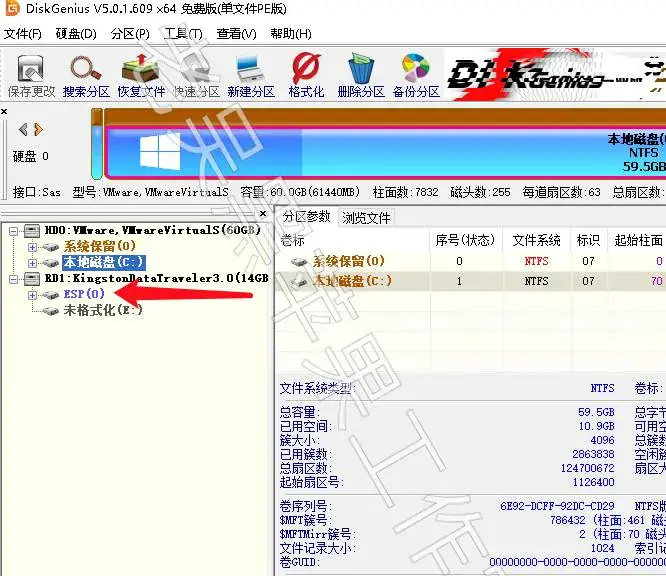The image size is (666, 576).
Task: Select 系统保留(0) in the tree
Action: point(99,246)
